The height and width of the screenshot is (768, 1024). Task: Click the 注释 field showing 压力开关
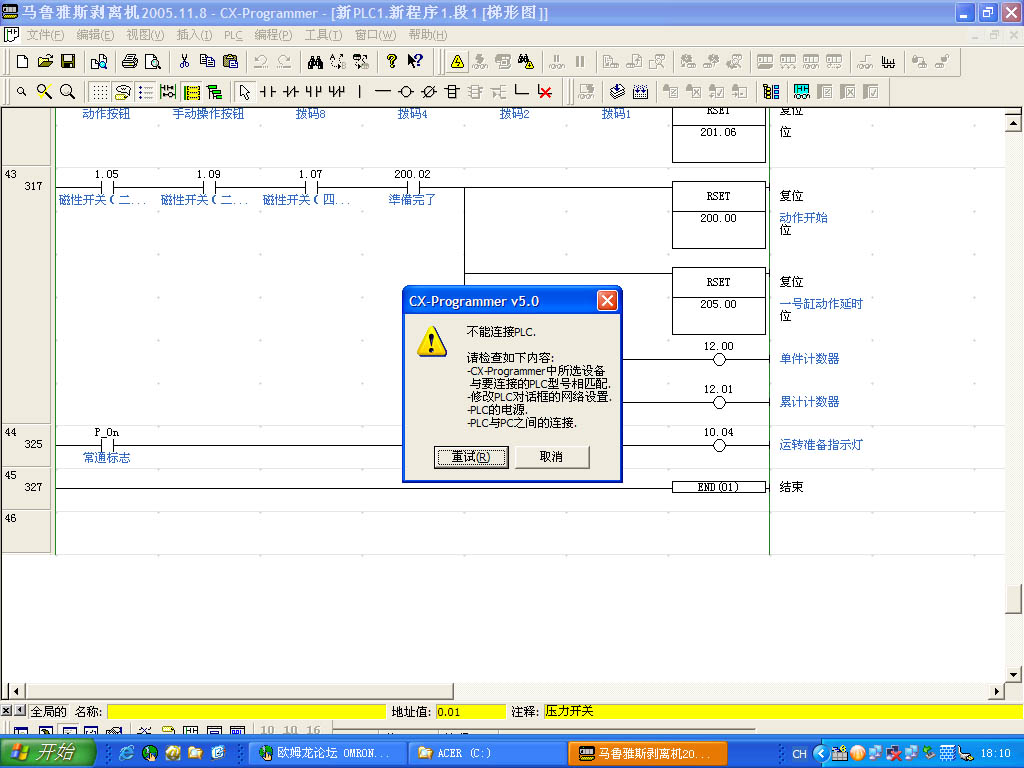point(784,711)
